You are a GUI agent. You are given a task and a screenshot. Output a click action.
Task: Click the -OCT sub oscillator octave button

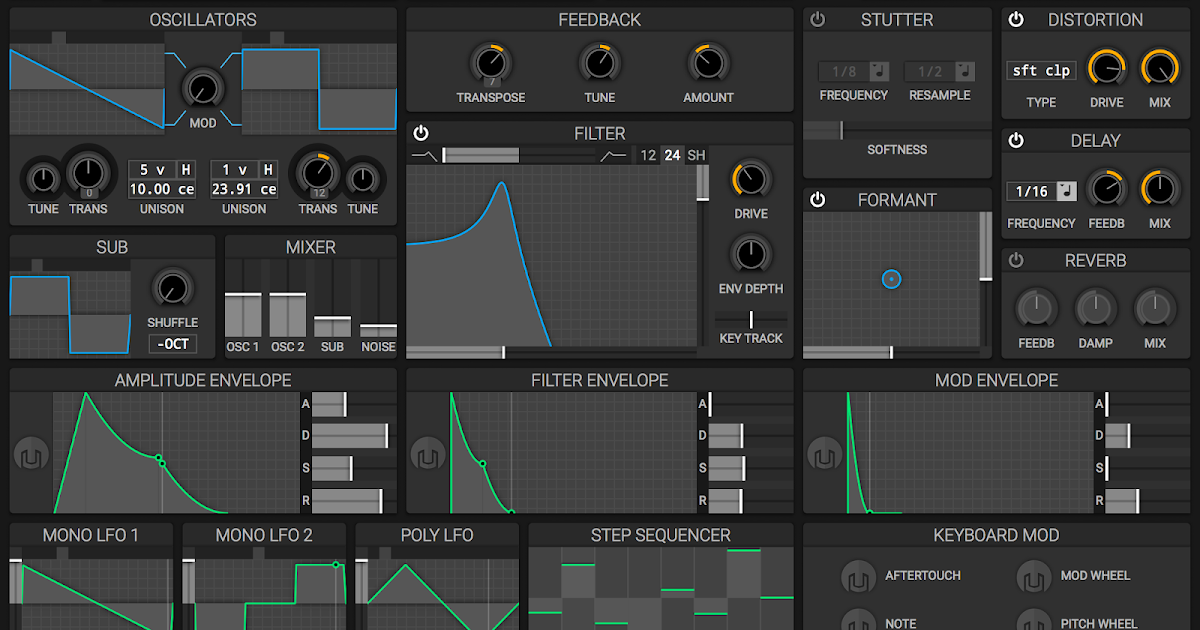coord(173,343)
